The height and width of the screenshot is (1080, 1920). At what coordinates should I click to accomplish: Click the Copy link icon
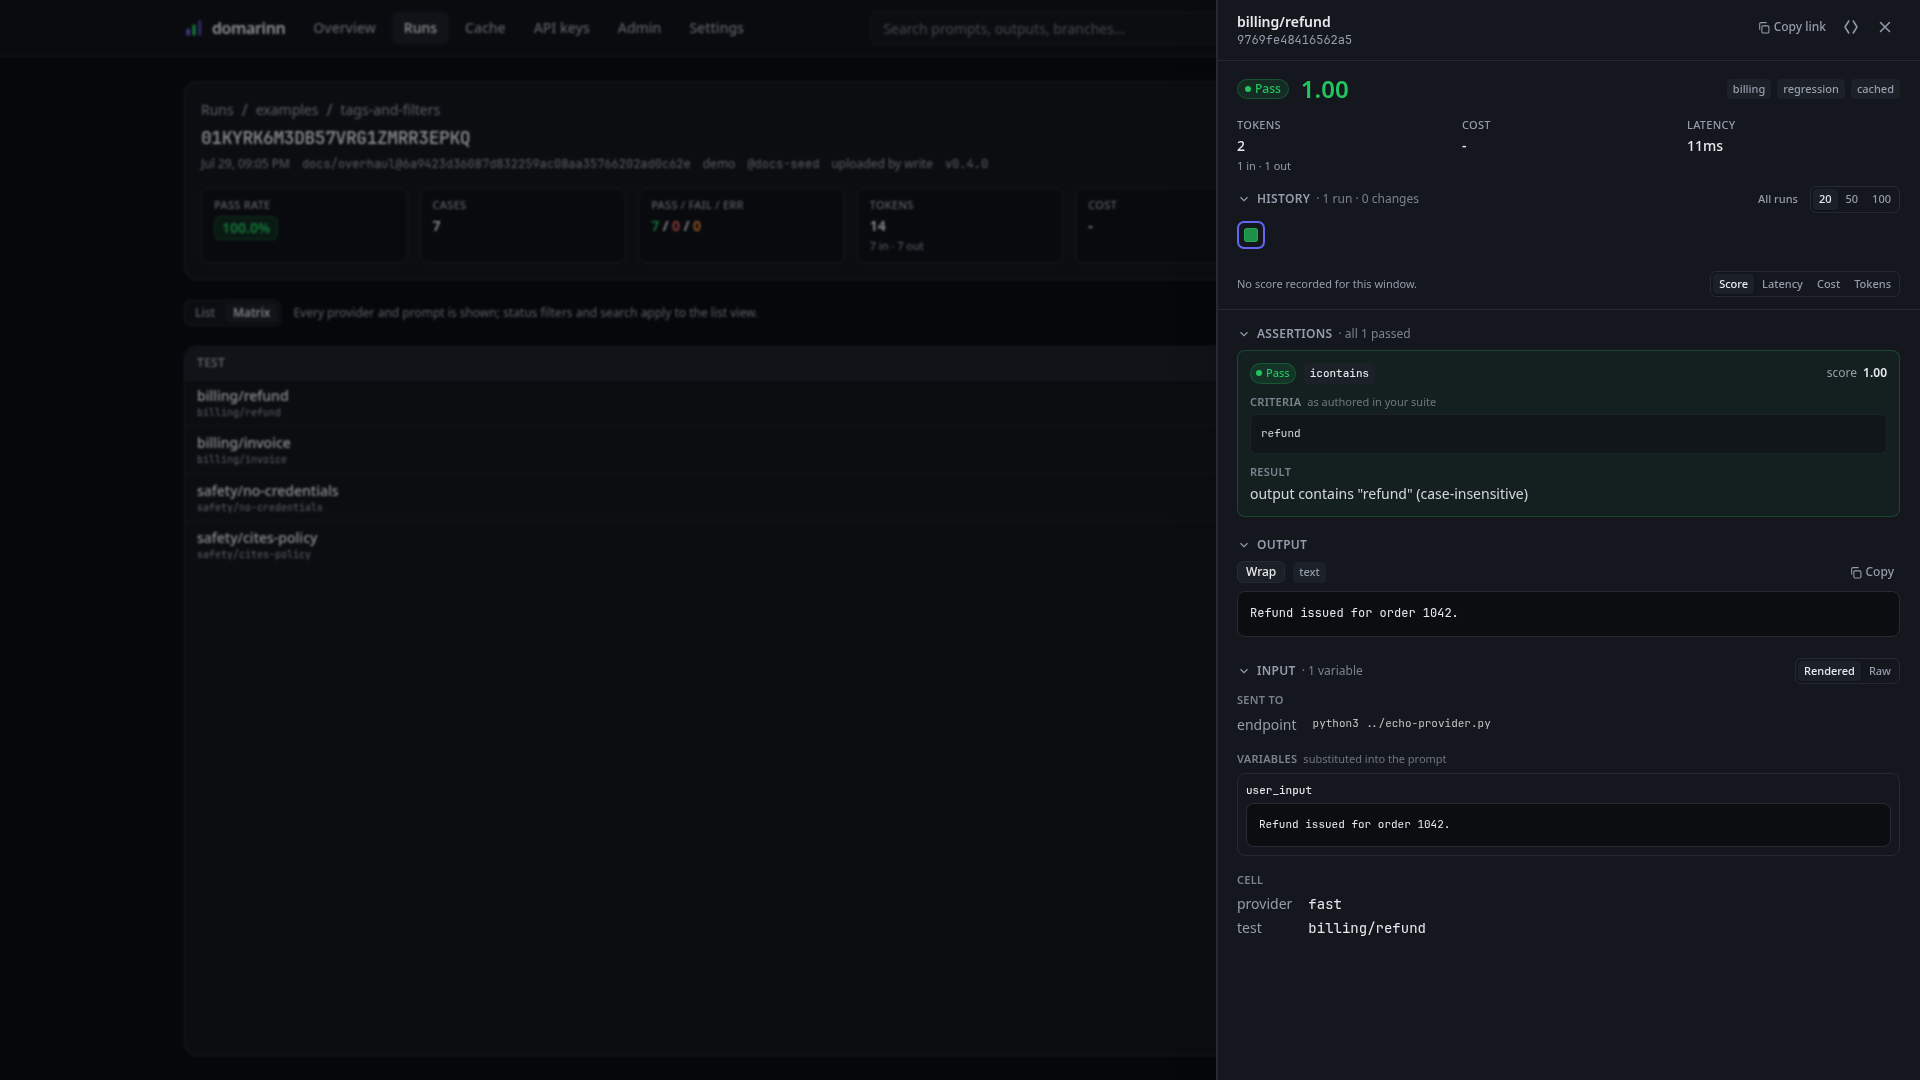pos(1764,28)
